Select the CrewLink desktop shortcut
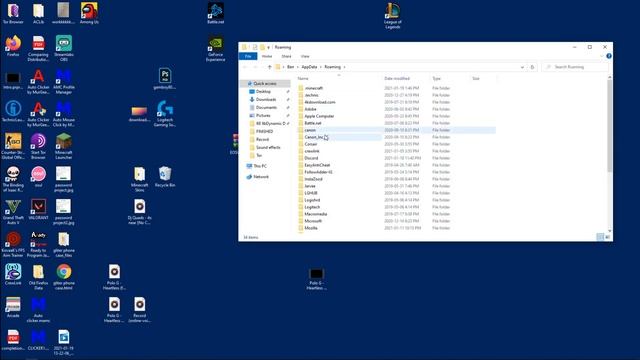The width and height of the screenshot is (640, 360). pos(13,275)
